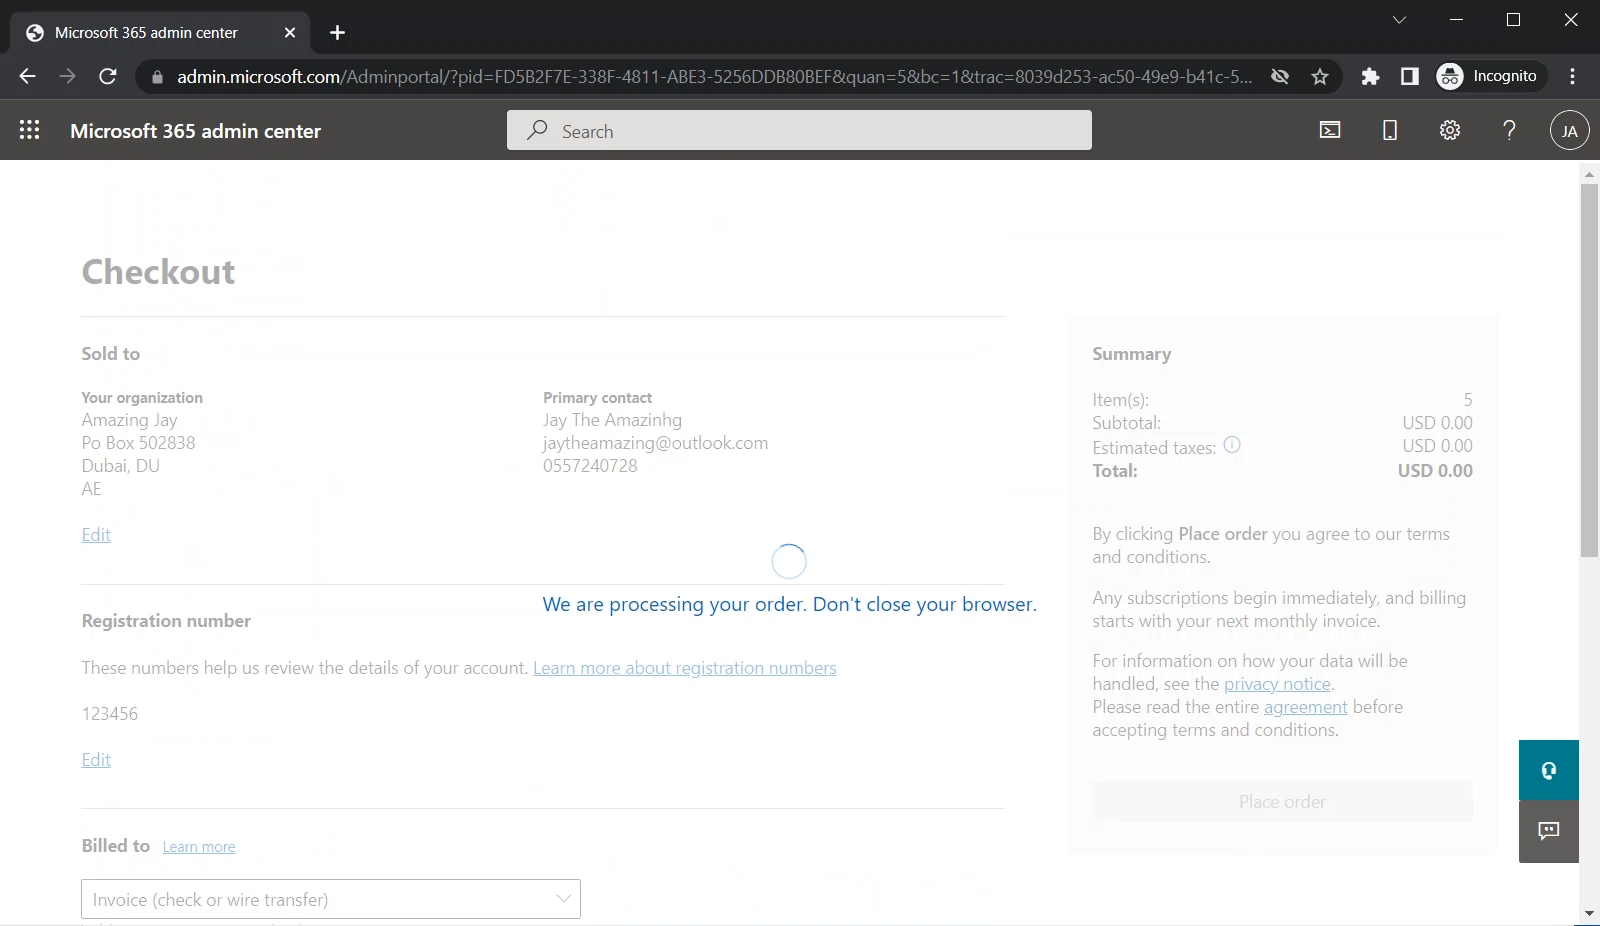This screenshot has width=1600, height=926.
Task: Open a new browser tab
Action: [x=338, y=33]
